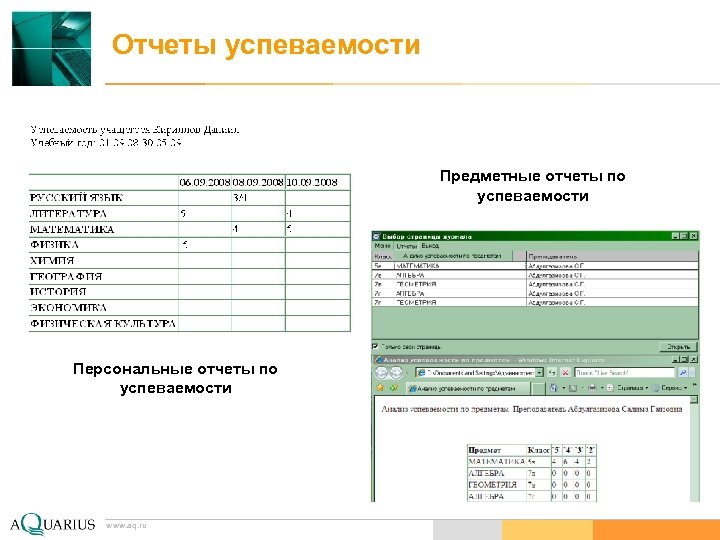Open the Отчеты menu in the journal window
Viewport: 720px width, 540px height.
[x=407, y=246]
